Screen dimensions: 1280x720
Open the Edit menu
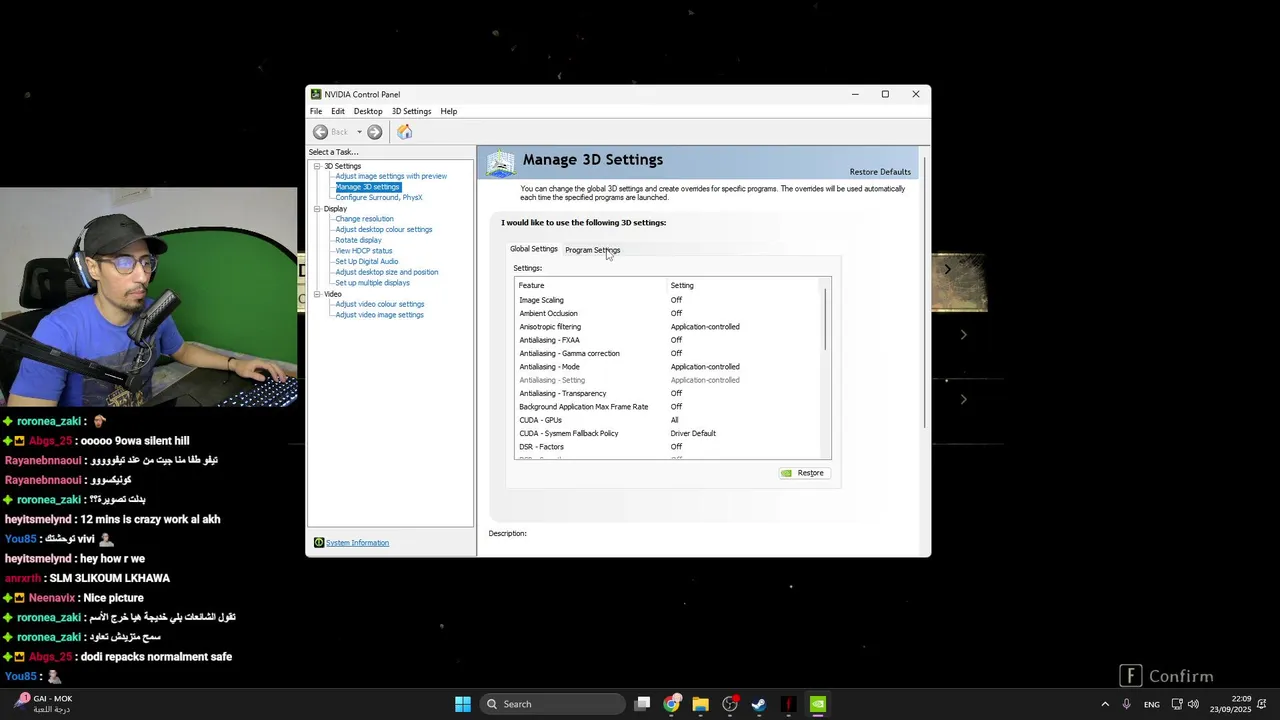click(x=338, y=111)
